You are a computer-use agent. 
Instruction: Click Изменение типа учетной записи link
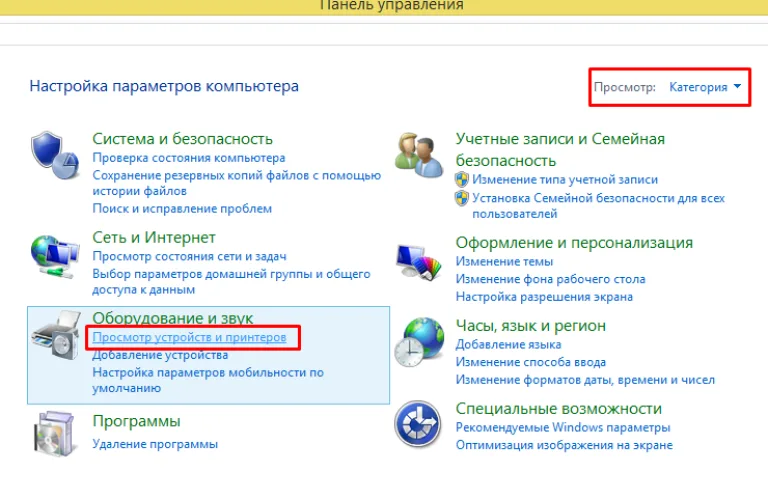pyautogui.click(x=565, y=180)
